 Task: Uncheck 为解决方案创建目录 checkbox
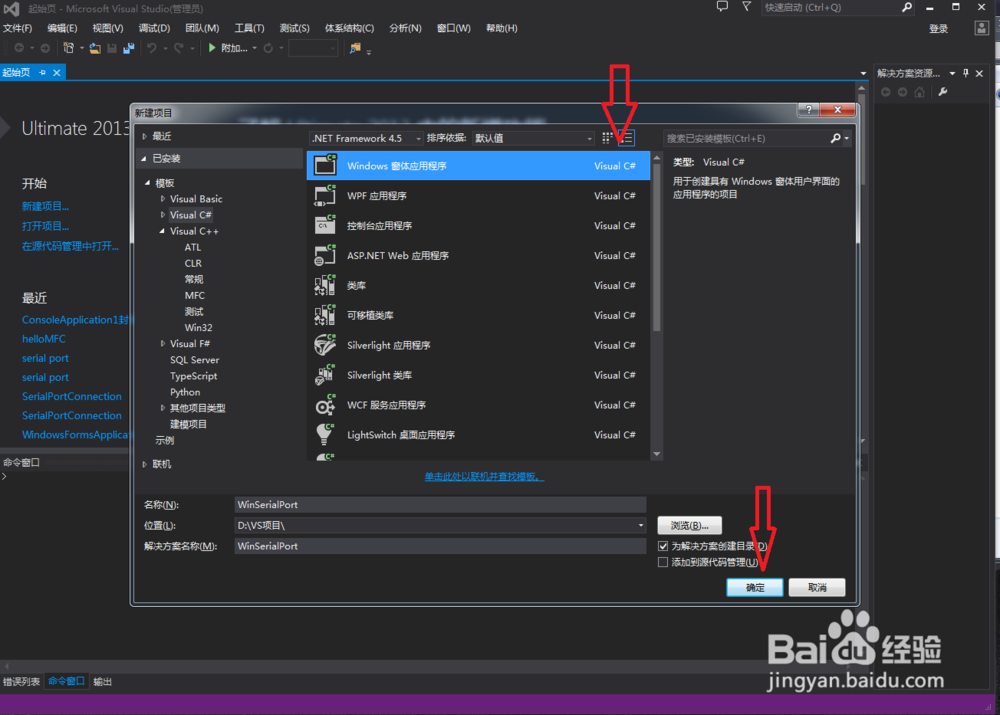(x=663, y=546)
